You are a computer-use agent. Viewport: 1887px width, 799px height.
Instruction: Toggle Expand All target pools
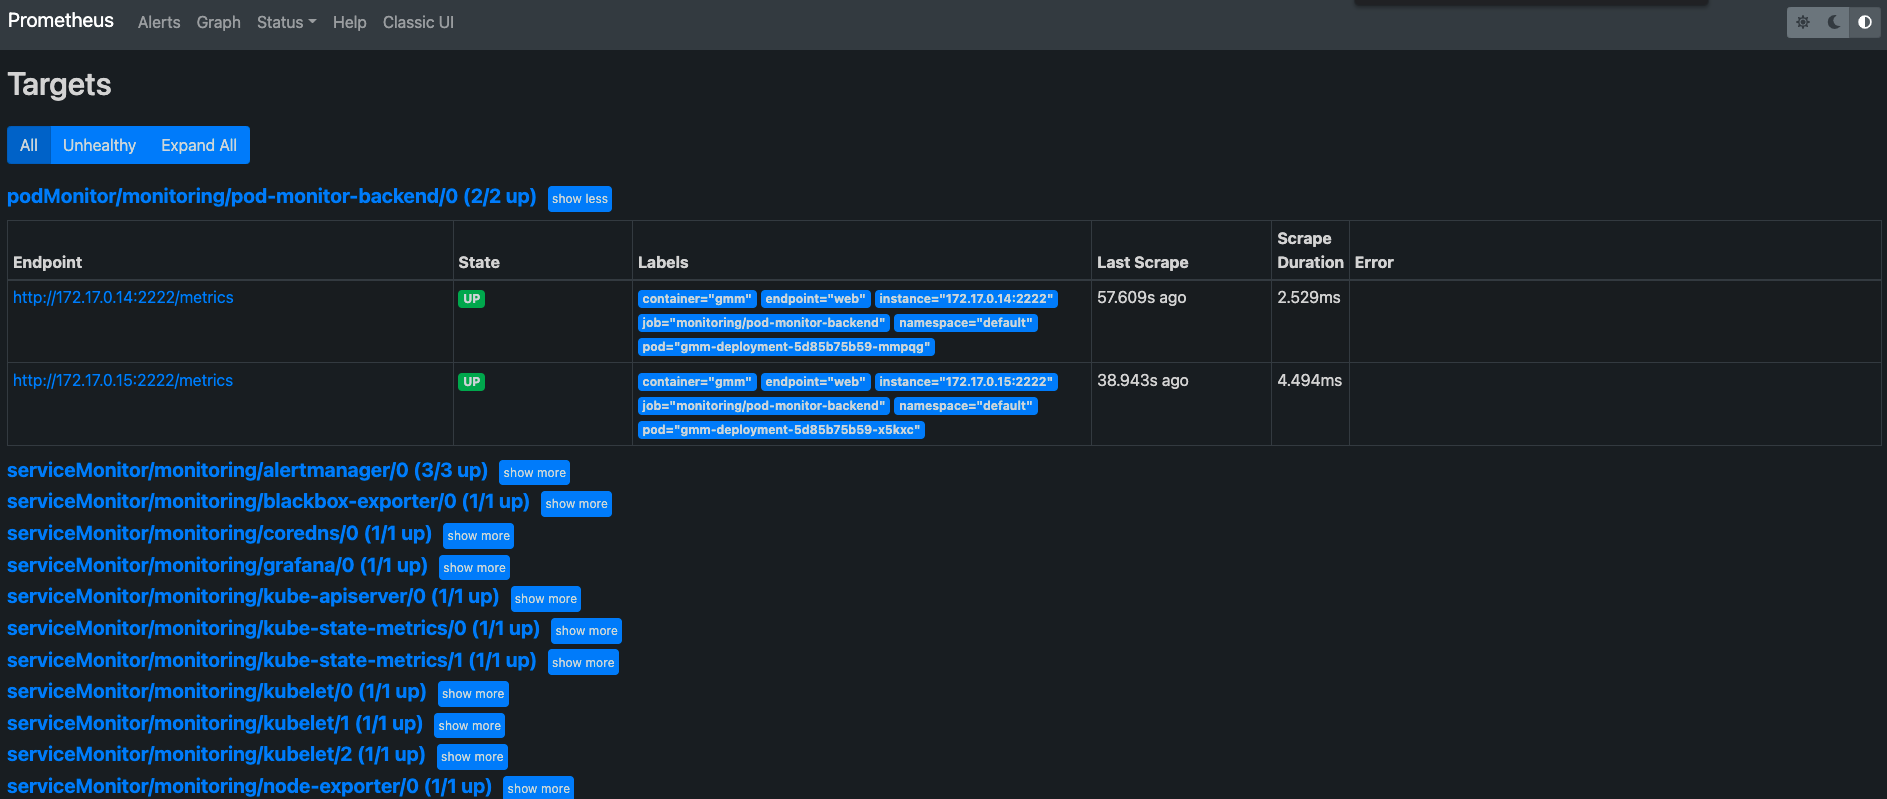click(x=199, y=145)
